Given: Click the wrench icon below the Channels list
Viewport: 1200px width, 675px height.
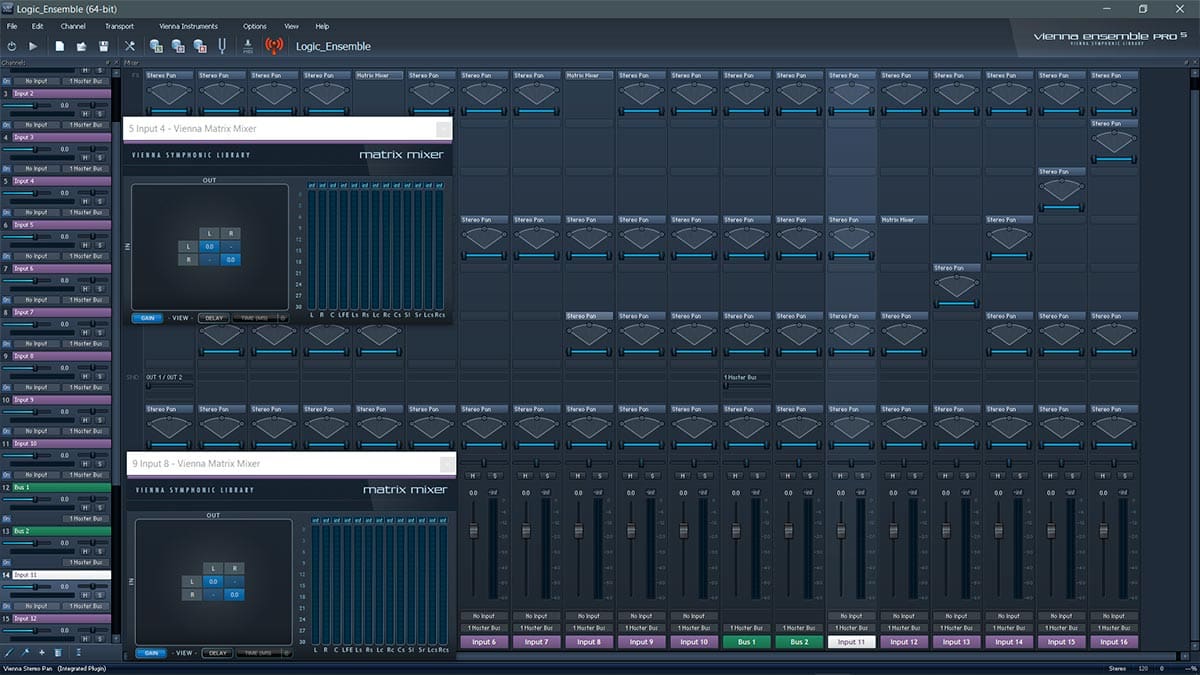Looking at the screenshot, I should [26, 652].
